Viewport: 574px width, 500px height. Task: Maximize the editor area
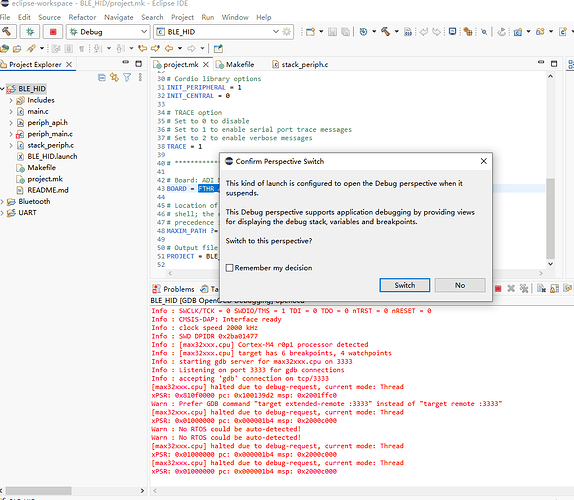(554, 64)
